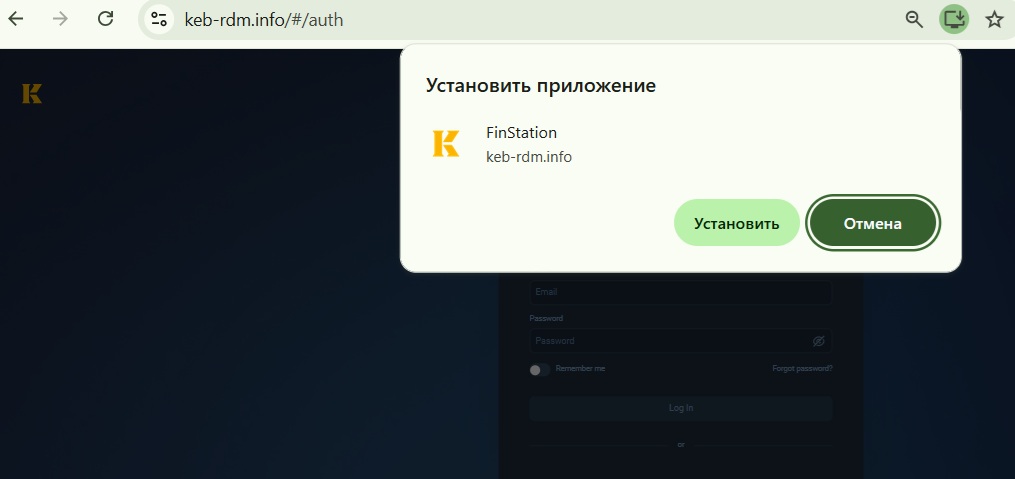The width and height of the screenshot is (1015, 479).
Task: Reload the current page
Action: 106,19
